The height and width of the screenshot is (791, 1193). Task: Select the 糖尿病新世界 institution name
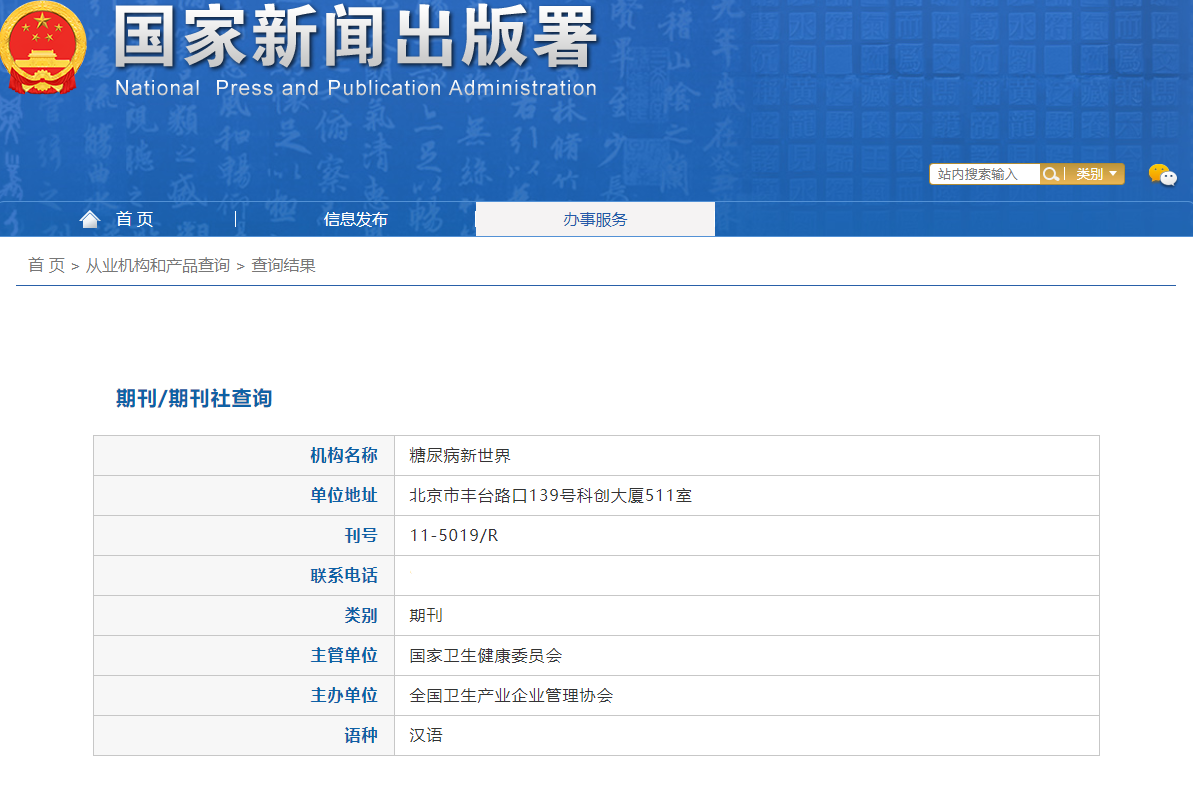point(460,456)
